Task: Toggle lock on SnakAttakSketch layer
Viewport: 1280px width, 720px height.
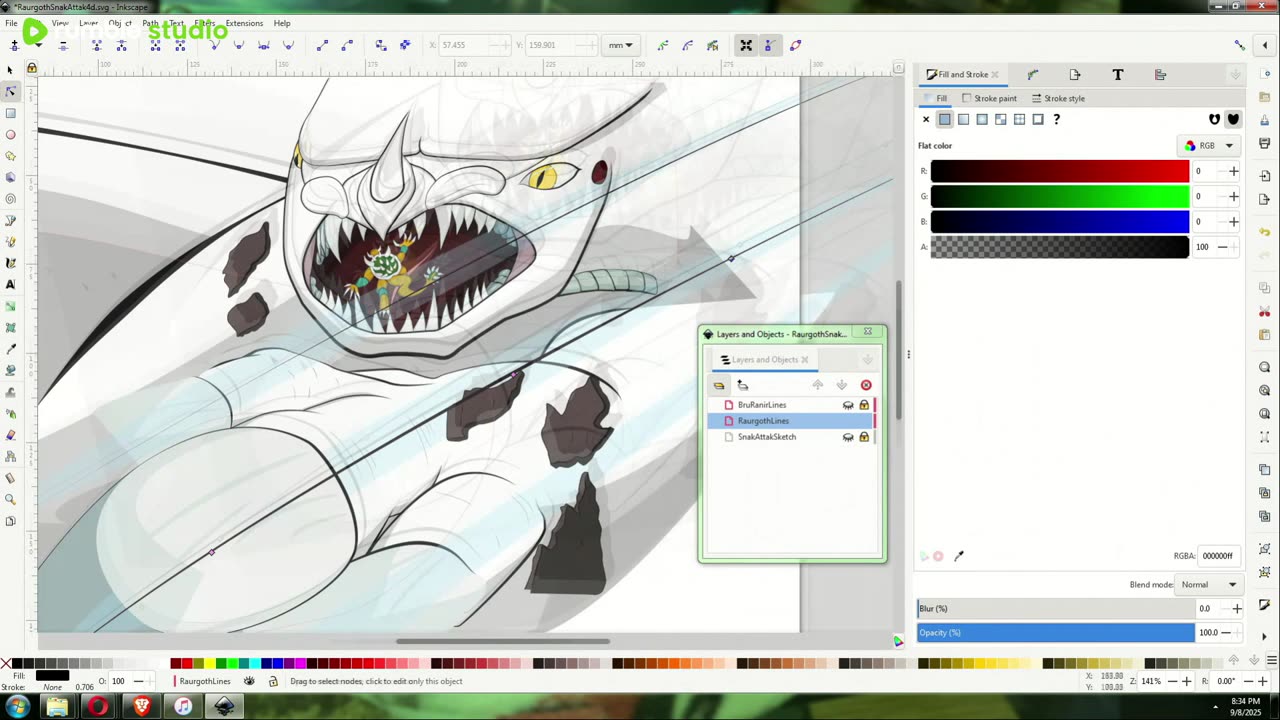Action: point(864,437)
